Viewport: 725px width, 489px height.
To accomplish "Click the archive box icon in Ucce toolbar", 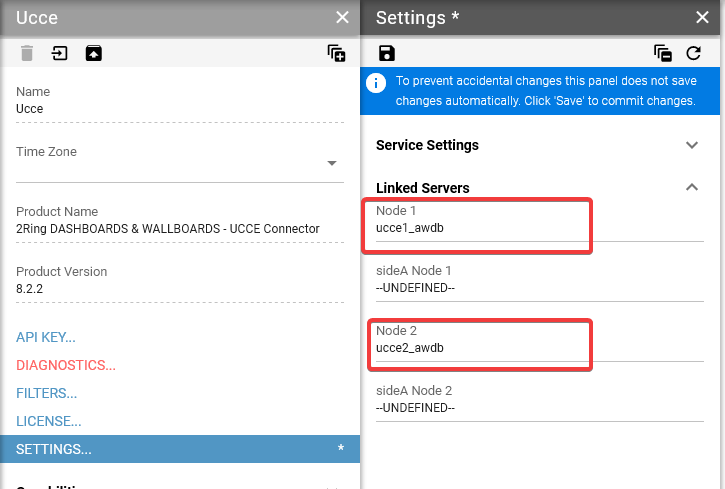I will pos(92,53).
